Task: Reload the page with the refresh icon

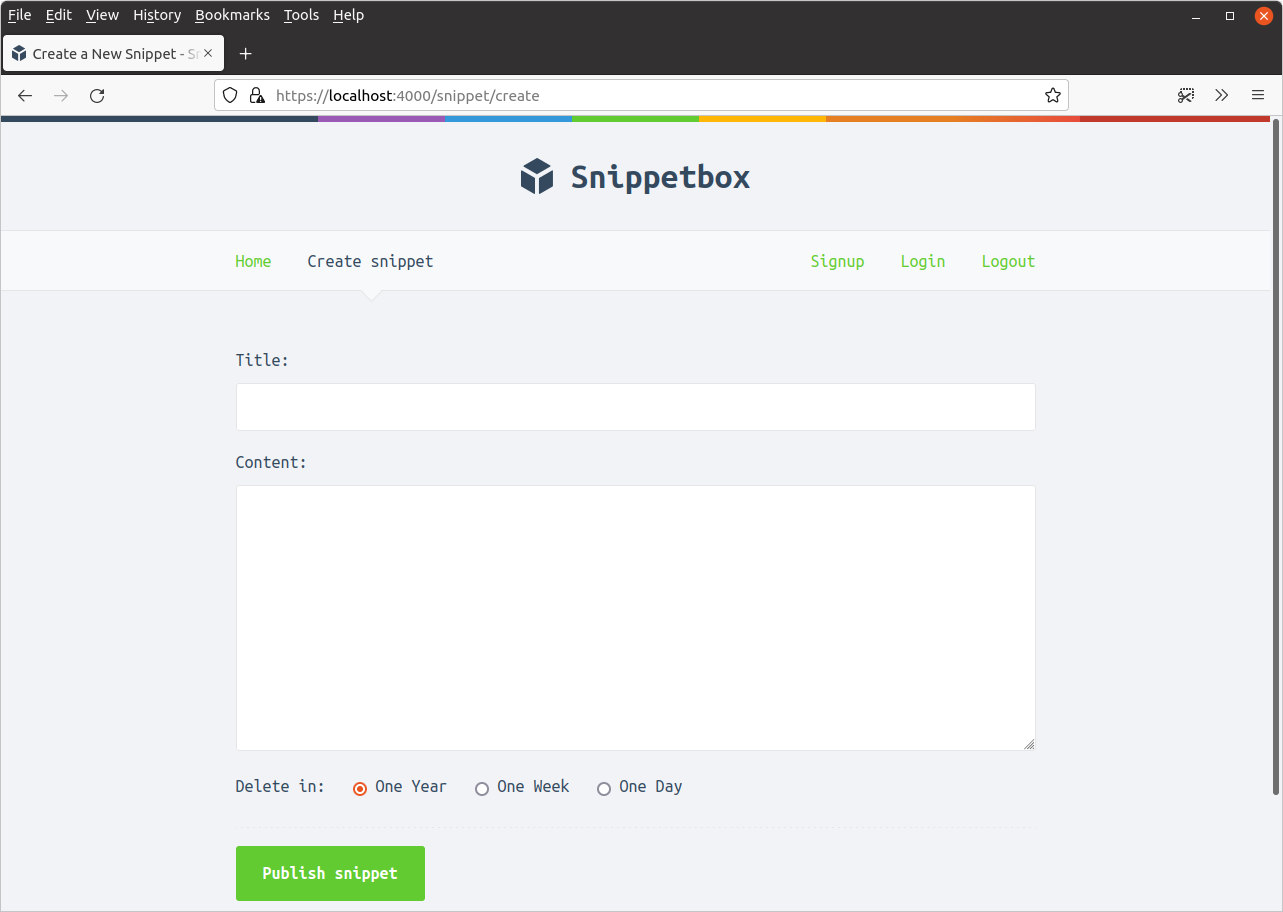Action: [x=97, y=96]
